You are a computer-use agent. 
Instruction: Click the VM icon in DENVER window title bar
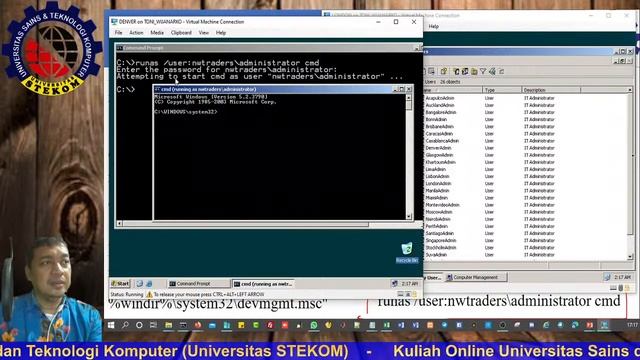(x=114, y=22)
